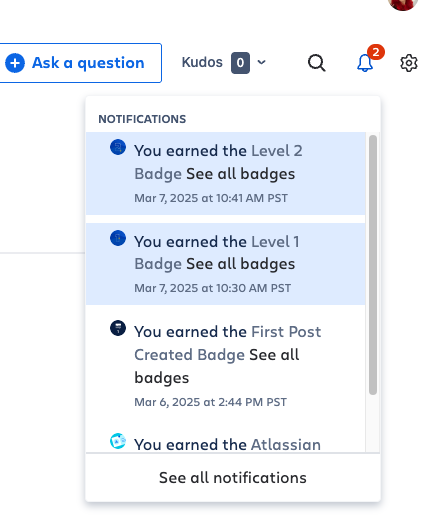Open the user profile avatar
Screen dimensions: 445x529
[403, 4]
